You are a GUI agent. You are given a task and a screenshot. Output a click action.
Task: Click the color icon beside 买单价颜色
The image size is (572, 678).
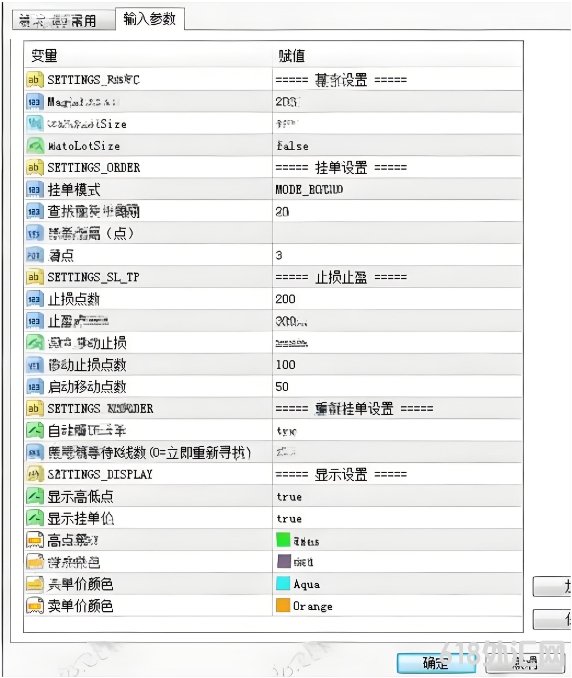click(35, 584)
